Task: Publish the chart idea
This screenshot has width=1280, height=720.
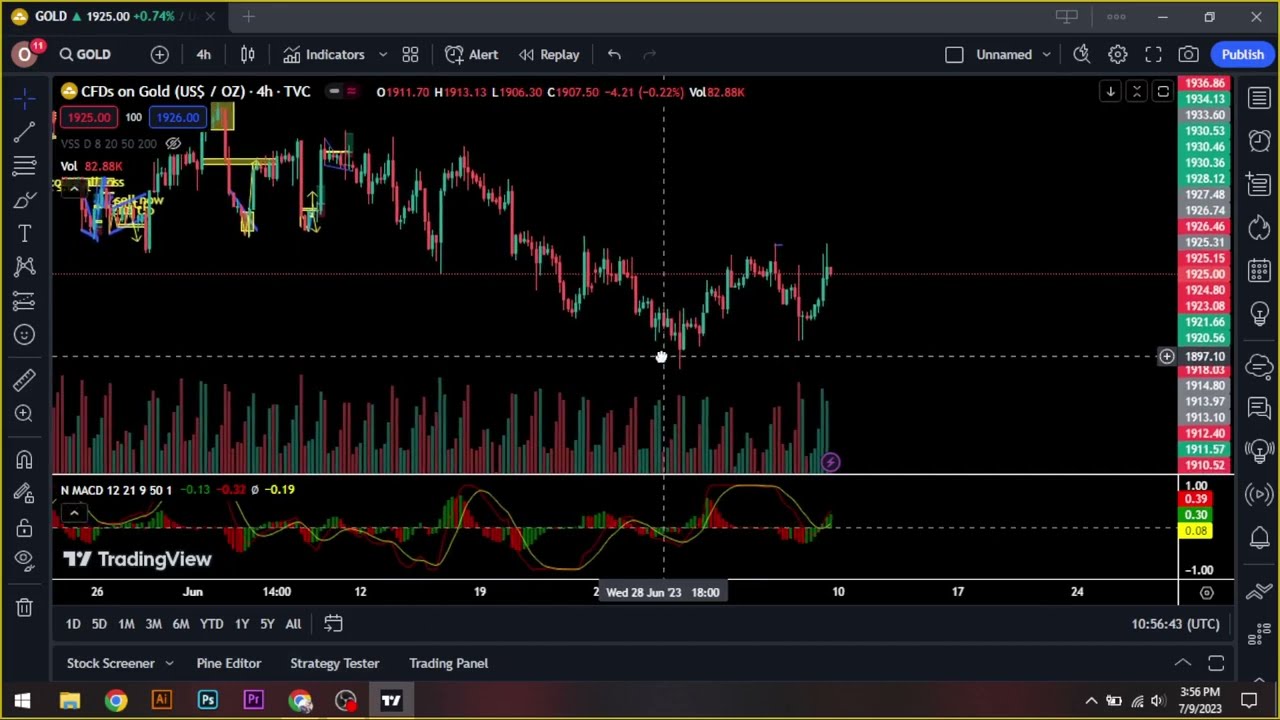Action: tap(1243, 55)
